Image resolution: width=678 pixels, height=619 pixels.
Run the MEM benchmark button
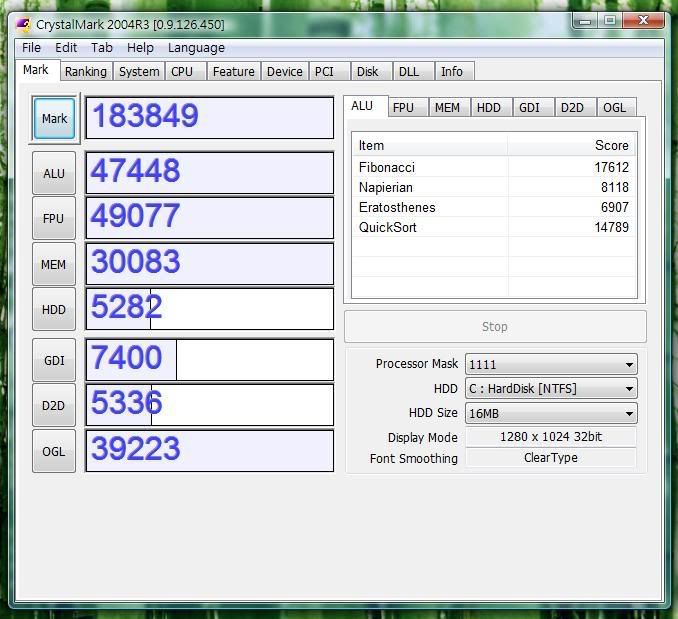tap(54, 264)
